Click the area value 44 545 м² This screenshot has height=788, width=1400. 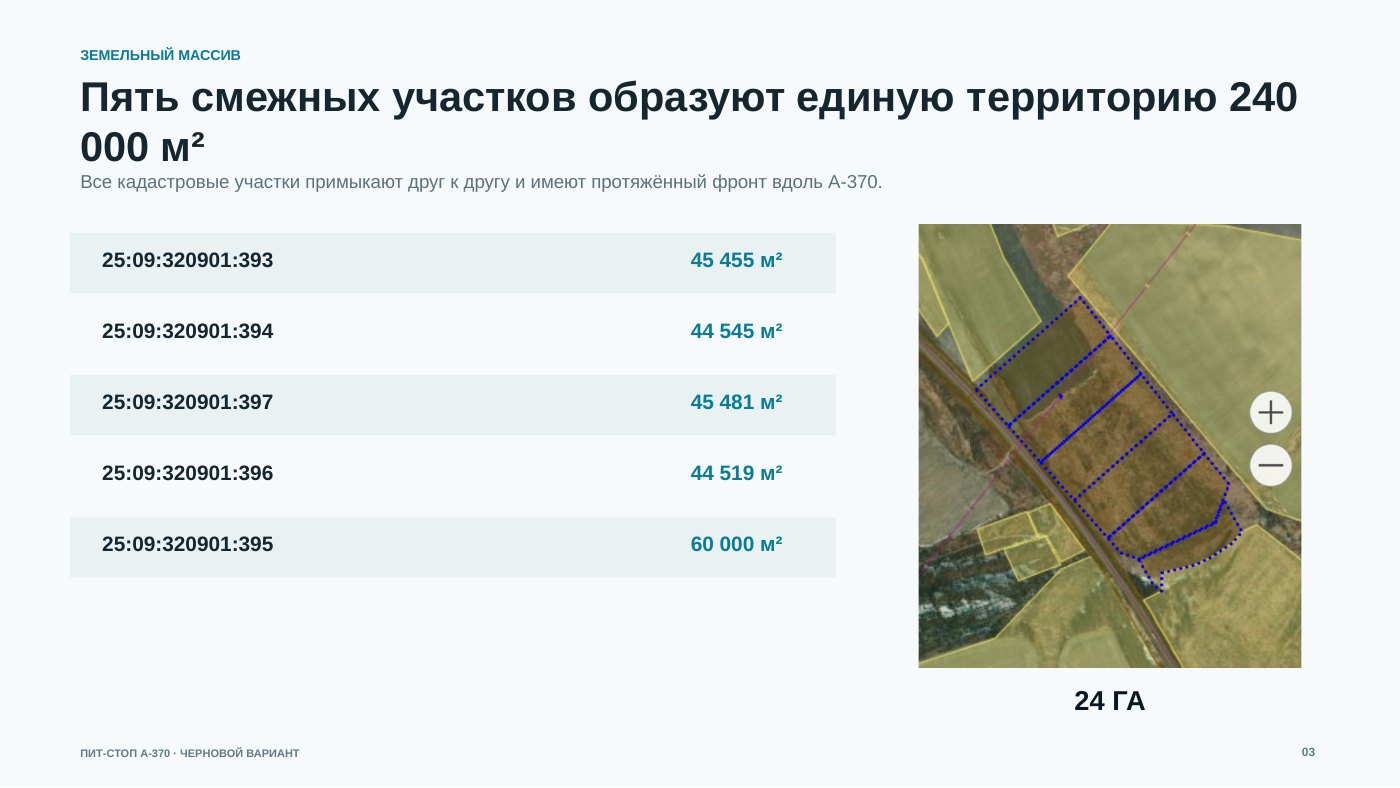click(736, 331)
